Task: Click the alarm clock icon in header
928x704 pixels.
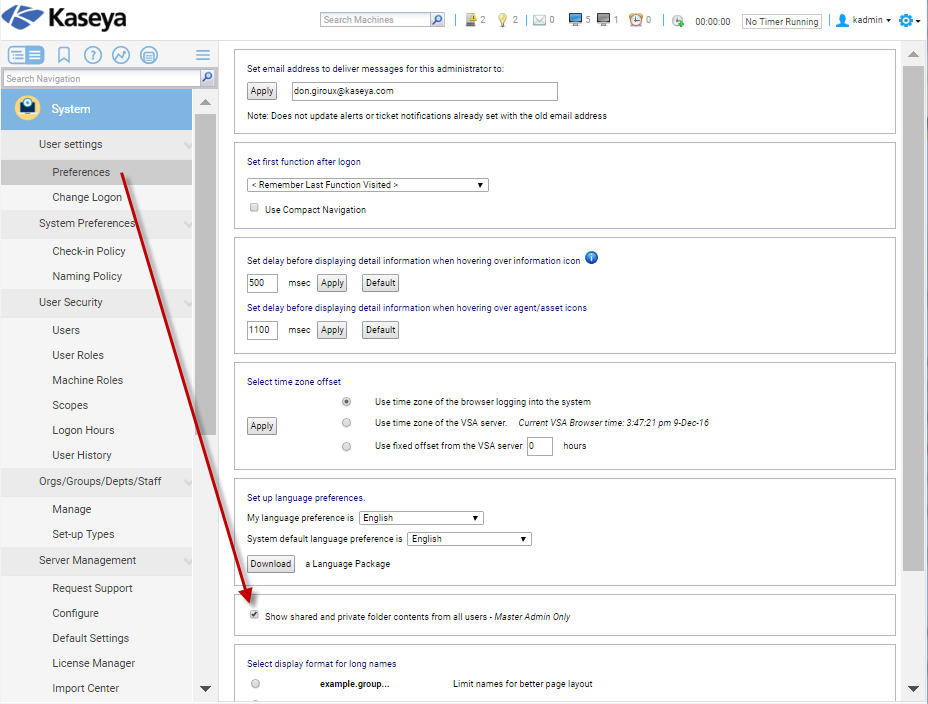Action: coord(636,20)
